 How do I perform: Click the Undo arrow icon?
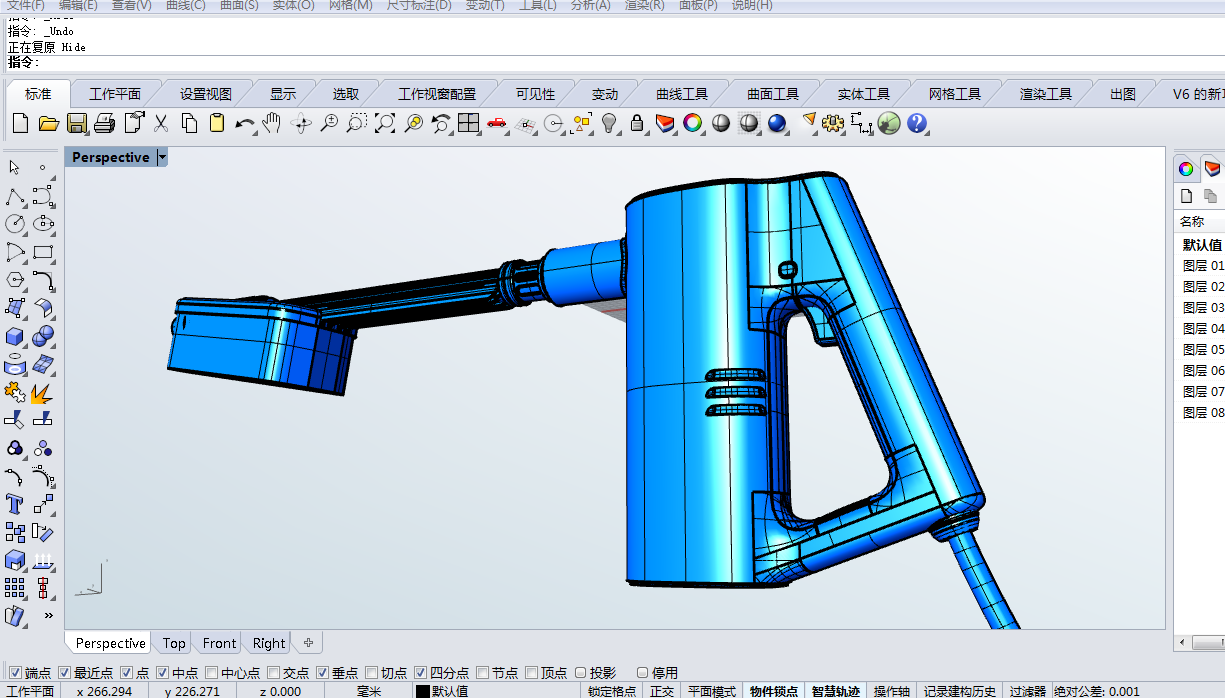pos(245,123)
